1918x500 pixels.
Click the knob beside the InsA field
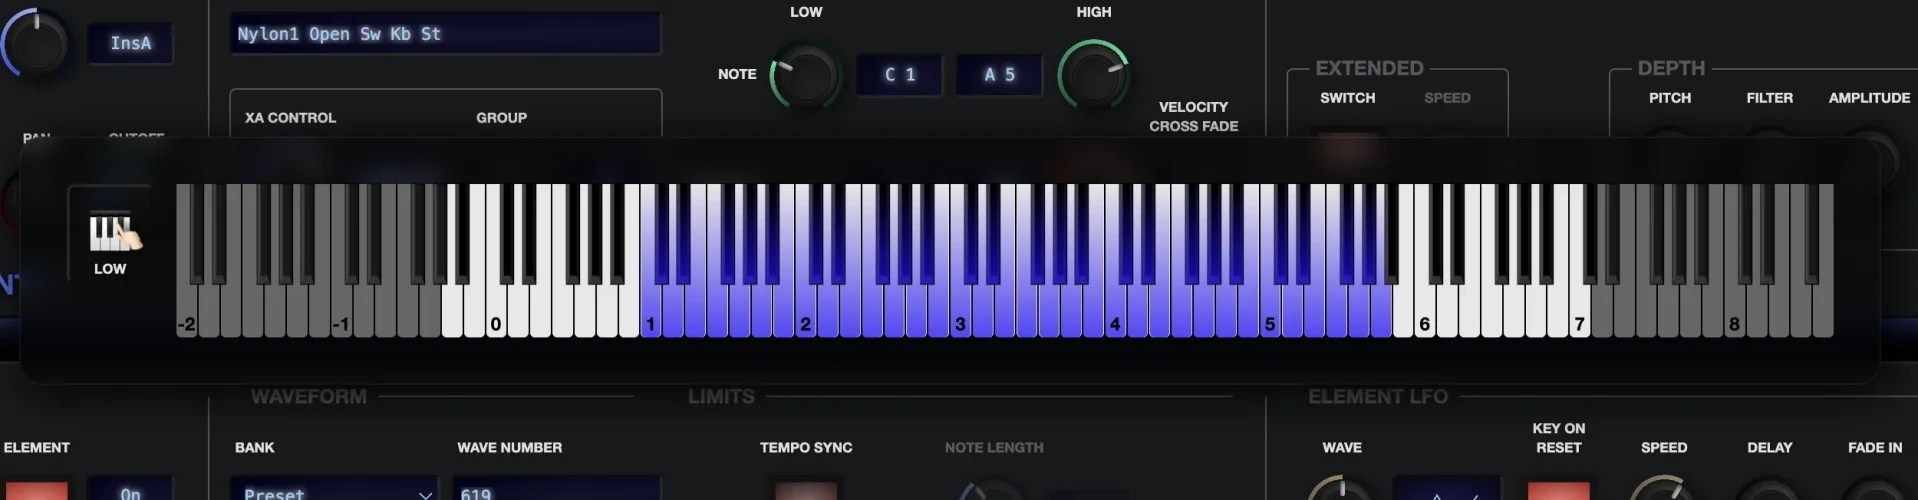tap(36, 44)
